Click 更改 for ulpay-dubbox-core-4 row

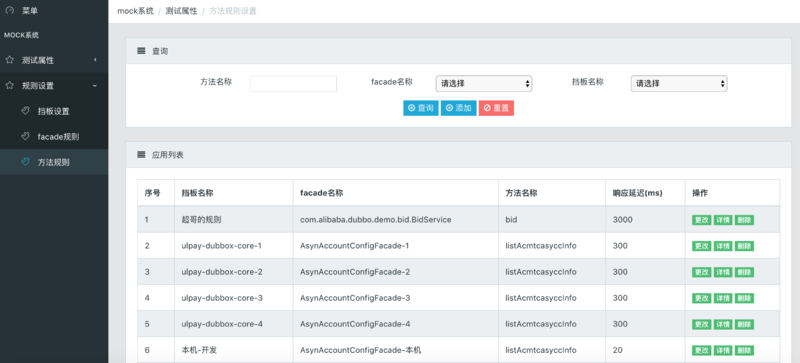point(702,324)
